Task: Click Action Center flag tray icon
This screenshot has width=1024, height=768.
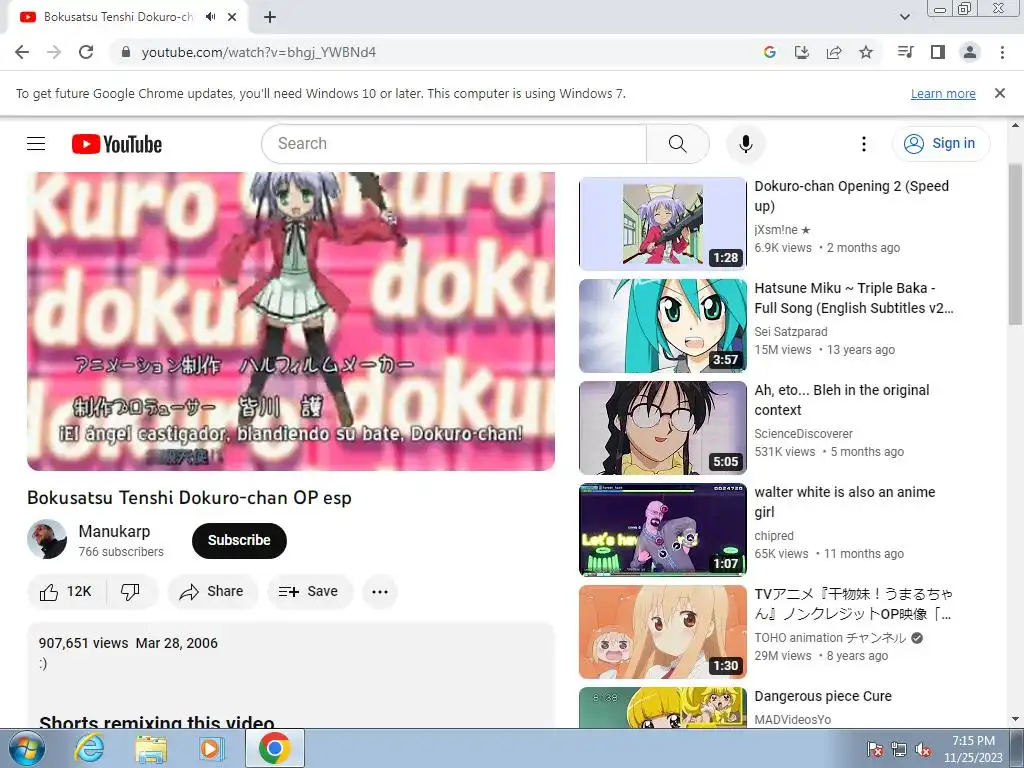Action: (x=874, y=750)
